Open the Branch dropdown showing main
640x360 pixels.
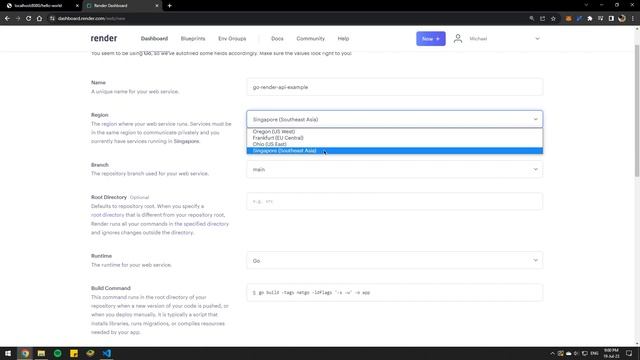pyautogui.click(x=395, y=169)
